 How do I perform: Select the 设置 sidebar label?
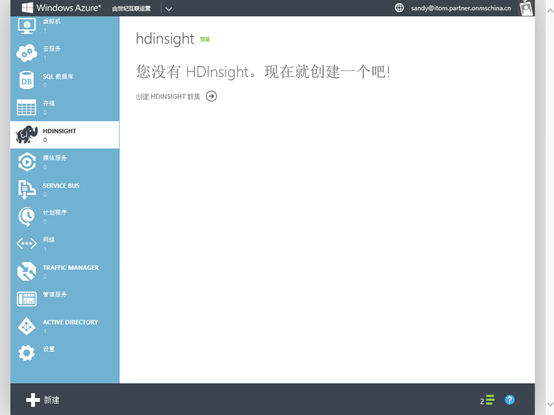(49, 349)
